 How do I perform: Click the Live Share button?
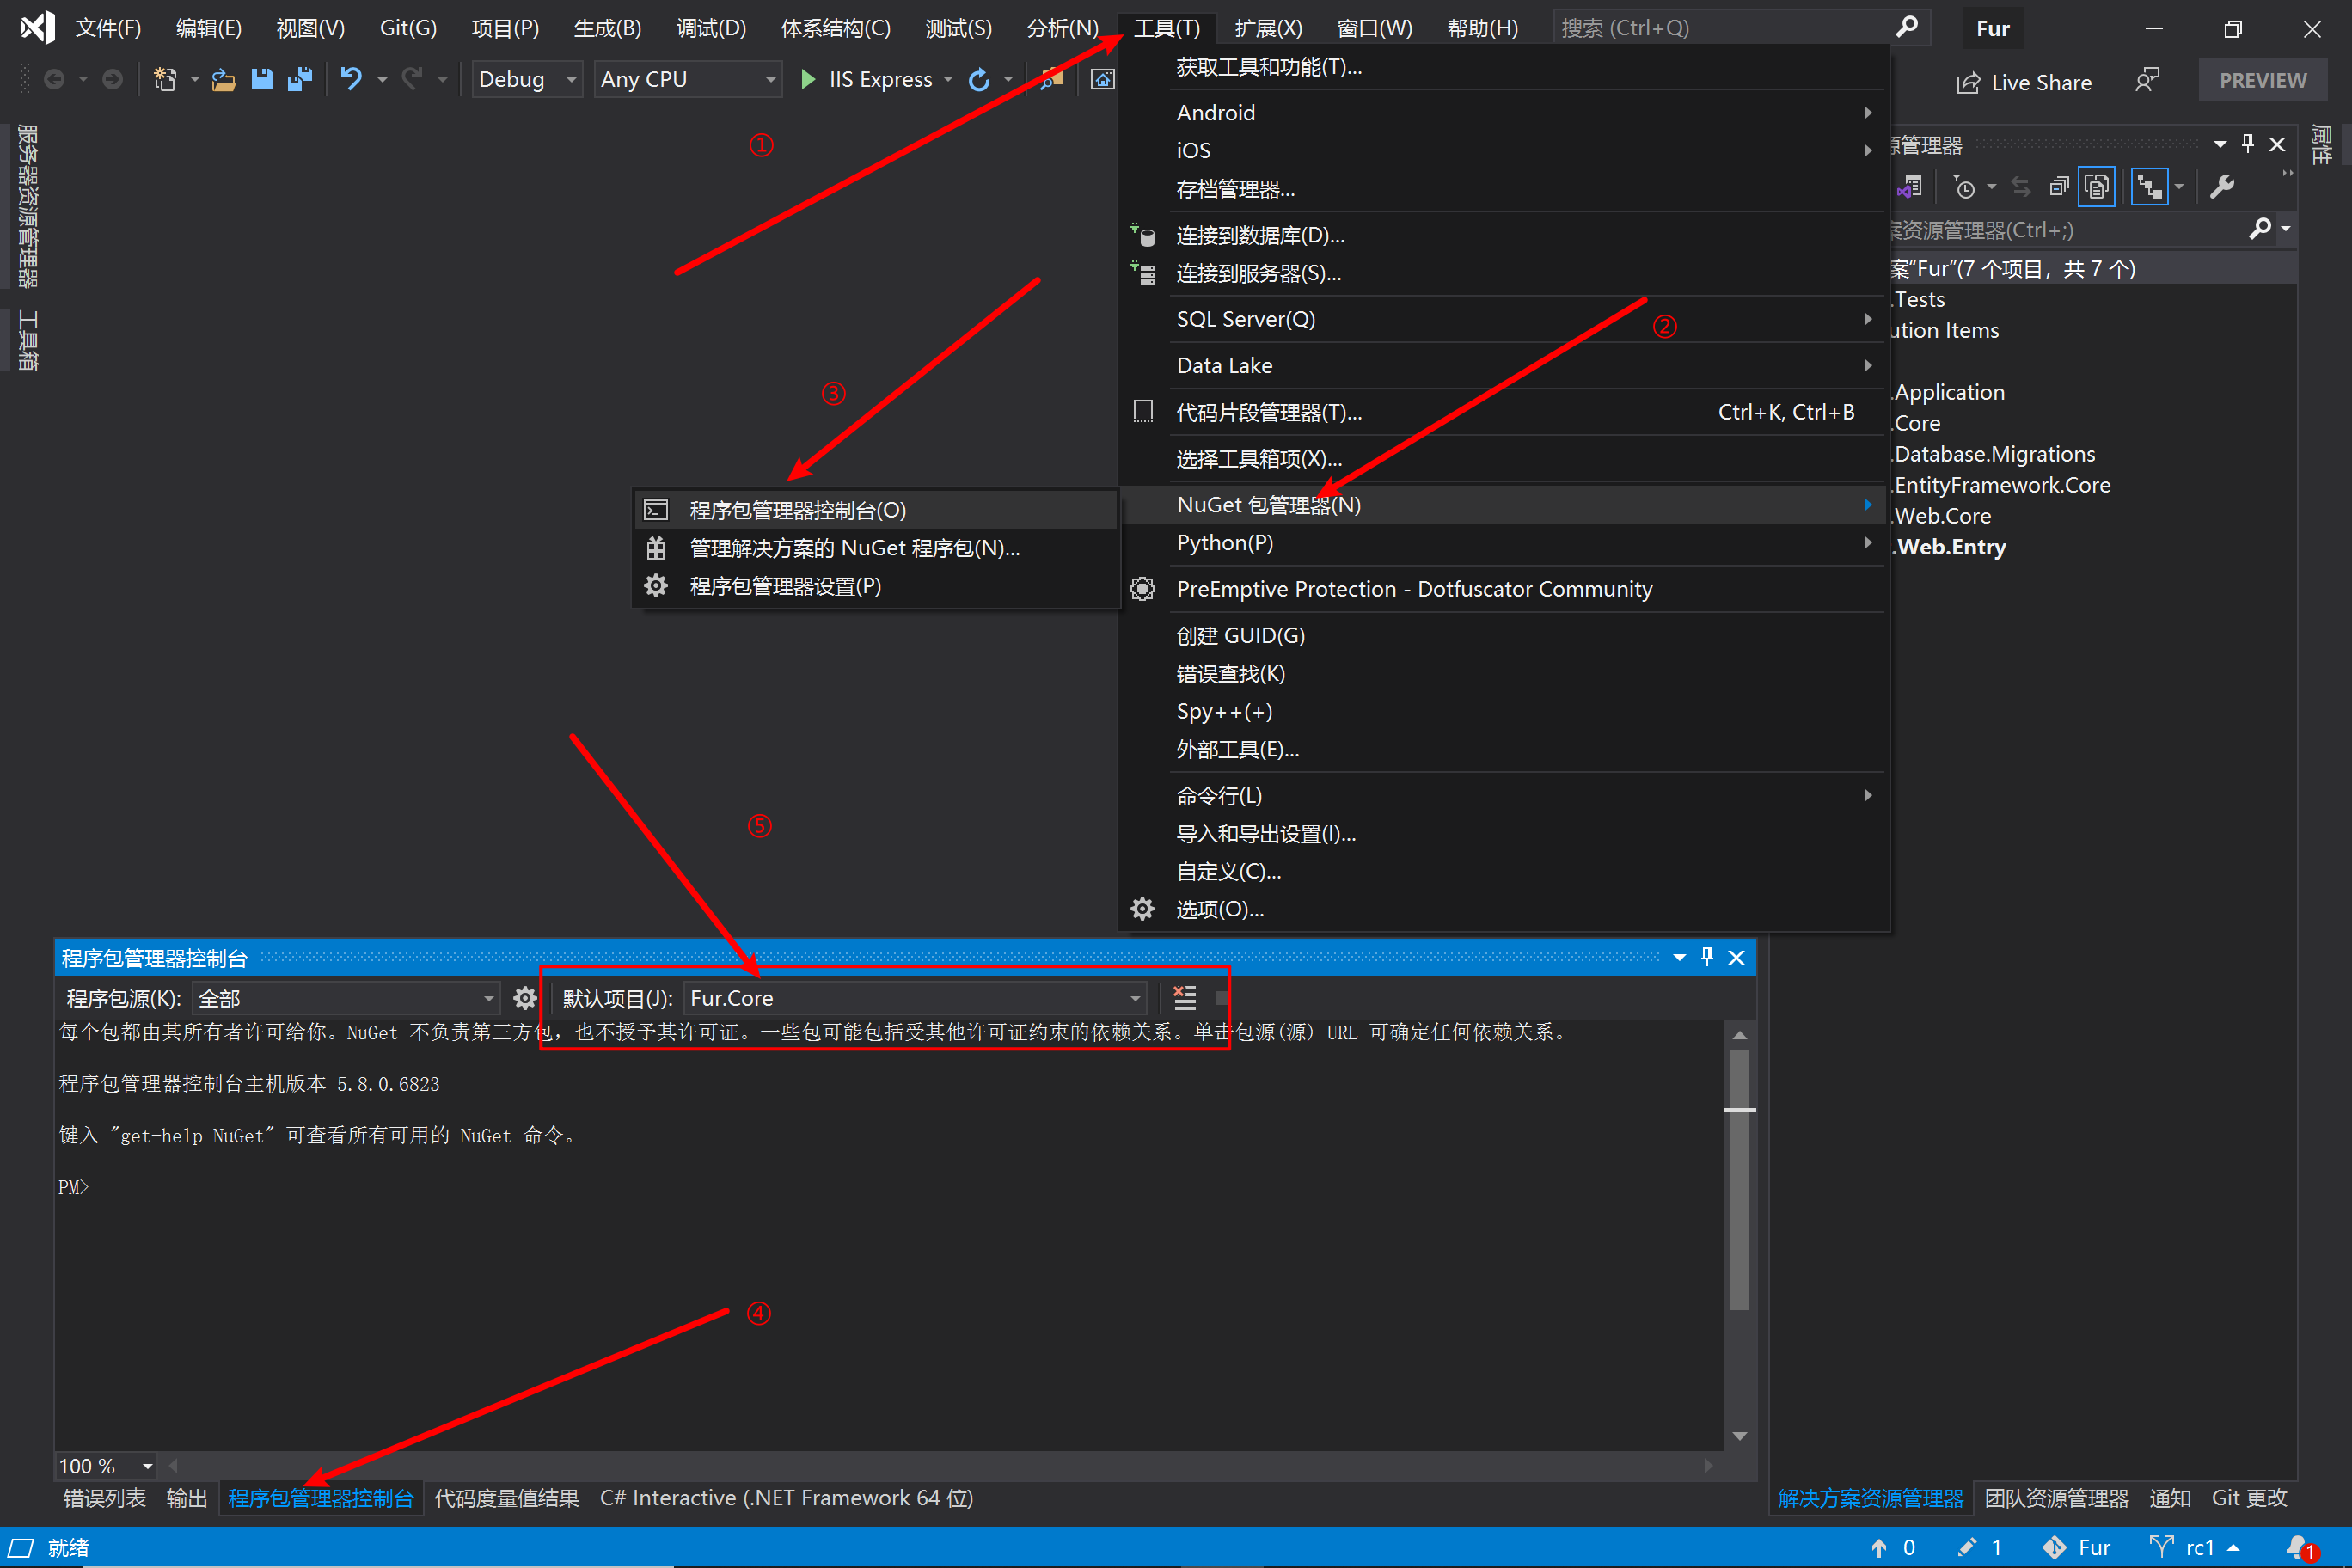tap(2024, 82)
